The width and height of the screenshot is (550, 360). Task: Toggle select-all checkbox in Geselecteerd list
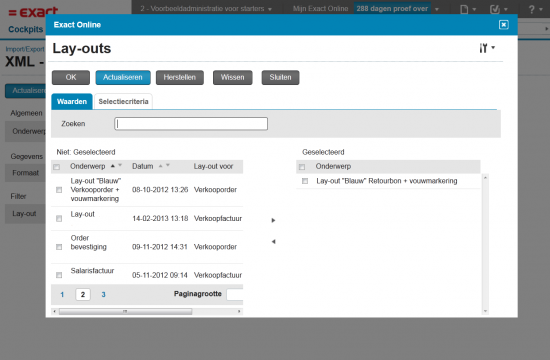[302, 167]
